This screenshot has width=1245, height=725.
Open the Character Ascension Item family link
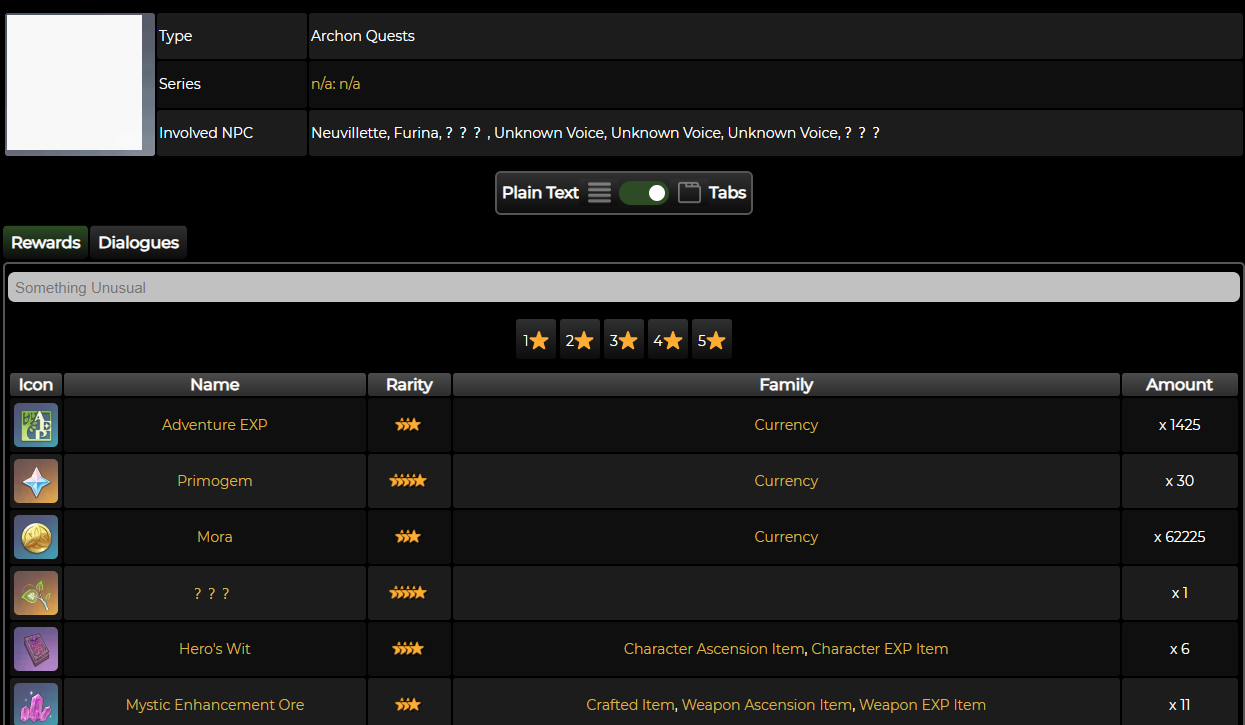coord(714,649)
